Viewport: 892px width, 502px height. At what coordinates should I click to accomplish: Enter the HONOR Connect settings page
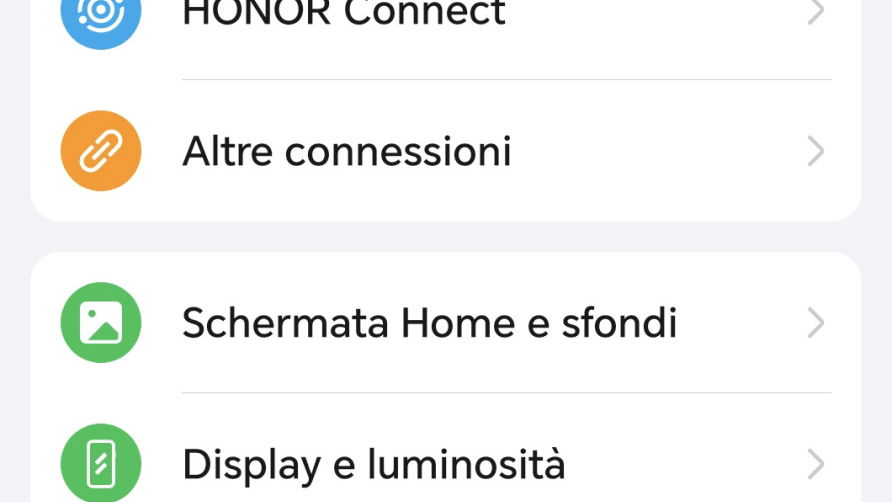coord(343,14)
